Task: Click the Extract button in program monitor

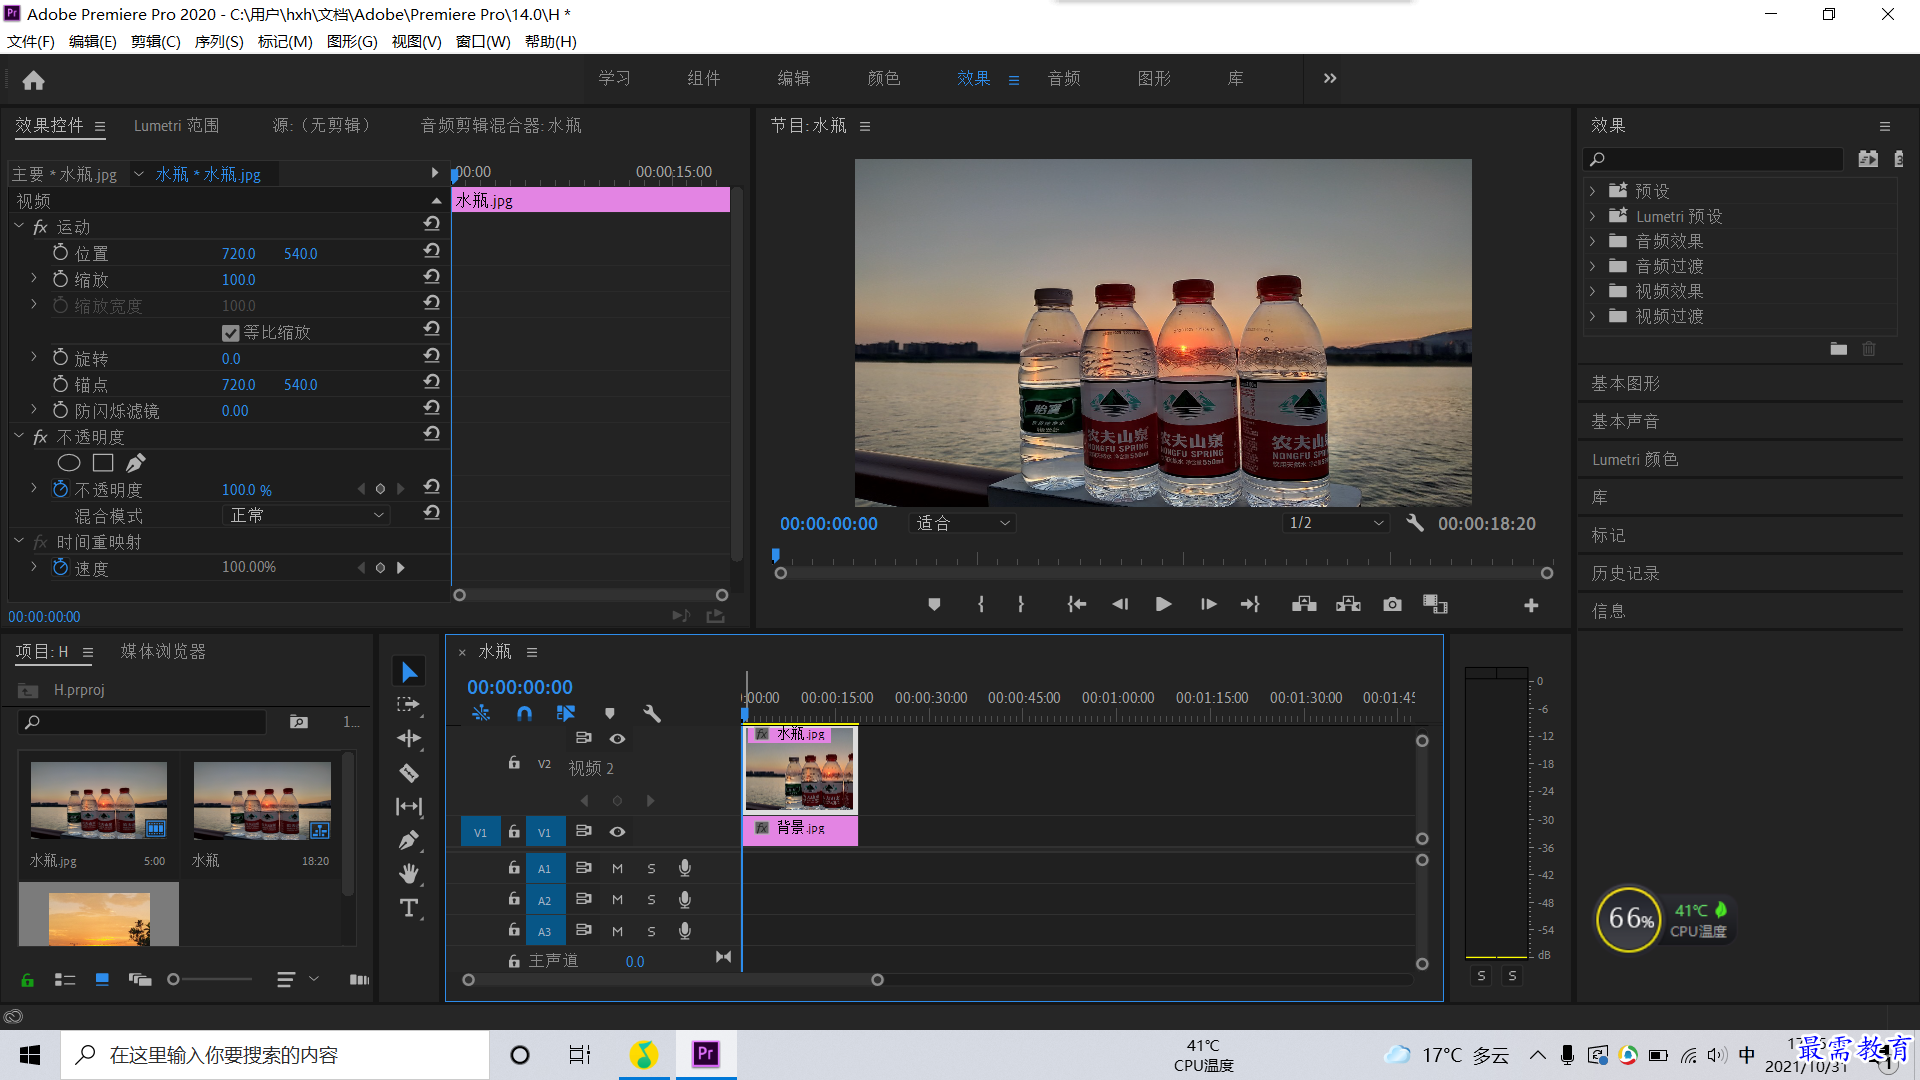Action: pyautogui.click(x=1348, y=604)
